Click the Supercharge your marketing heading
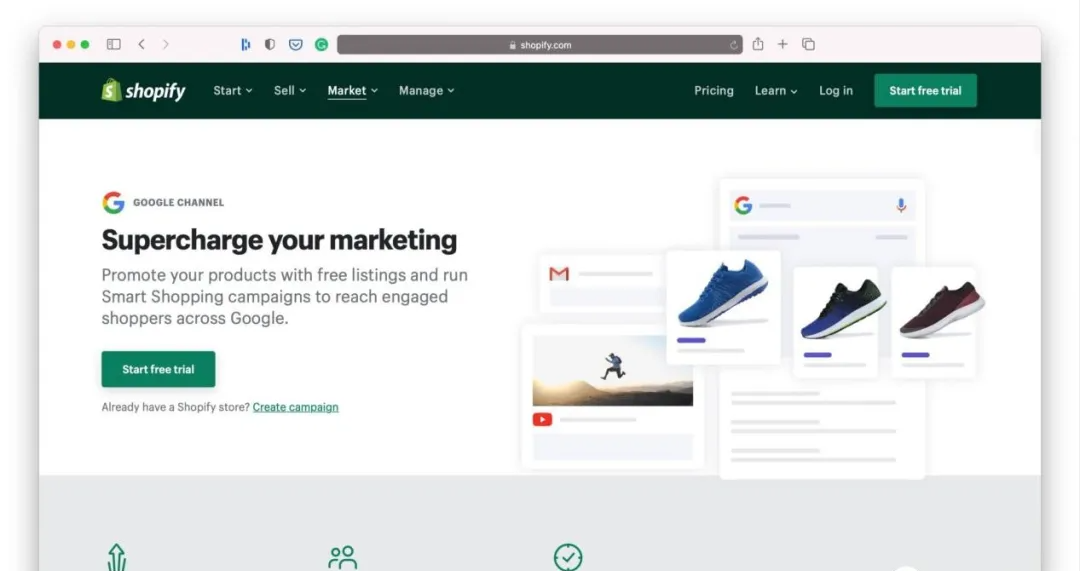This screenshot has width=1080, height=571. pyautogui.click(x=279, y=240)
